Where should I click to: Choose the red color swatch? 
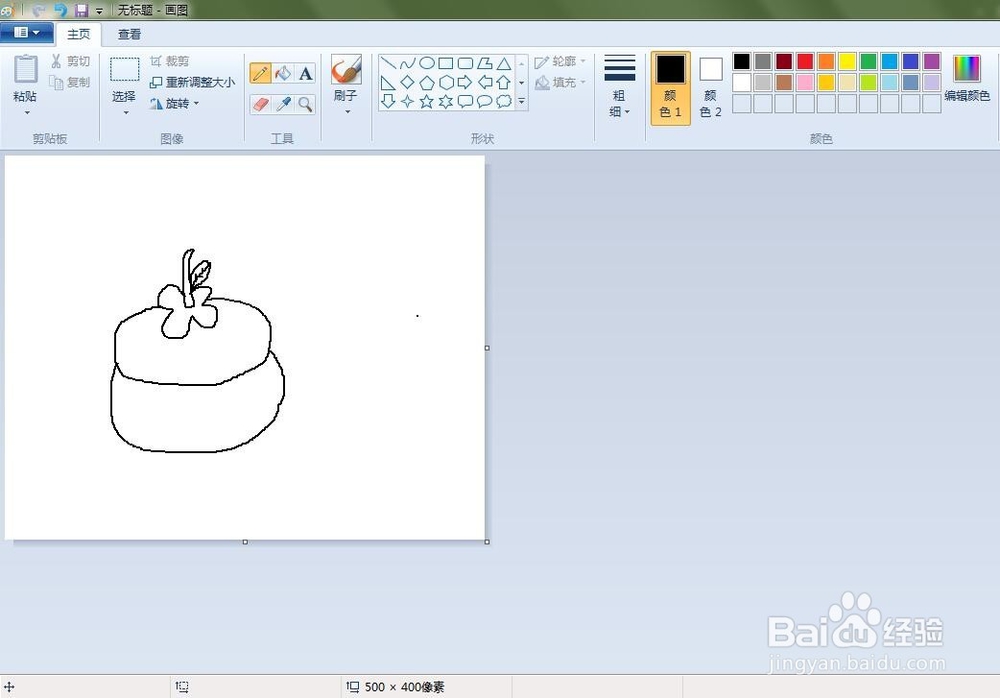pyautogui.click(x=805, y=61)
